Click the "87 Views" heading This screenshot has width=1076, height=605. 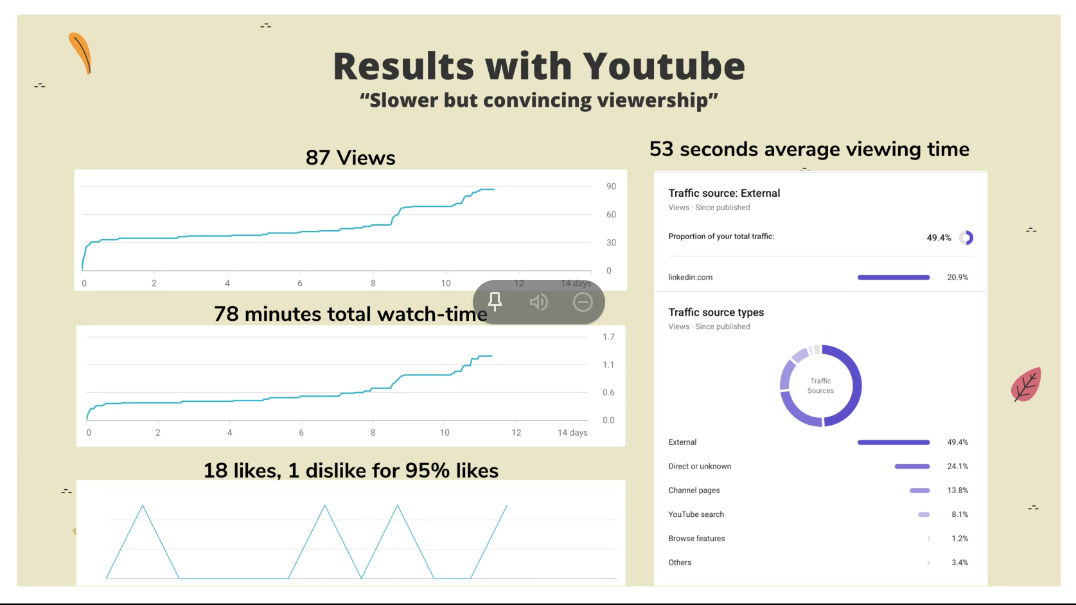pyautogui.click(x=351, y=158)
